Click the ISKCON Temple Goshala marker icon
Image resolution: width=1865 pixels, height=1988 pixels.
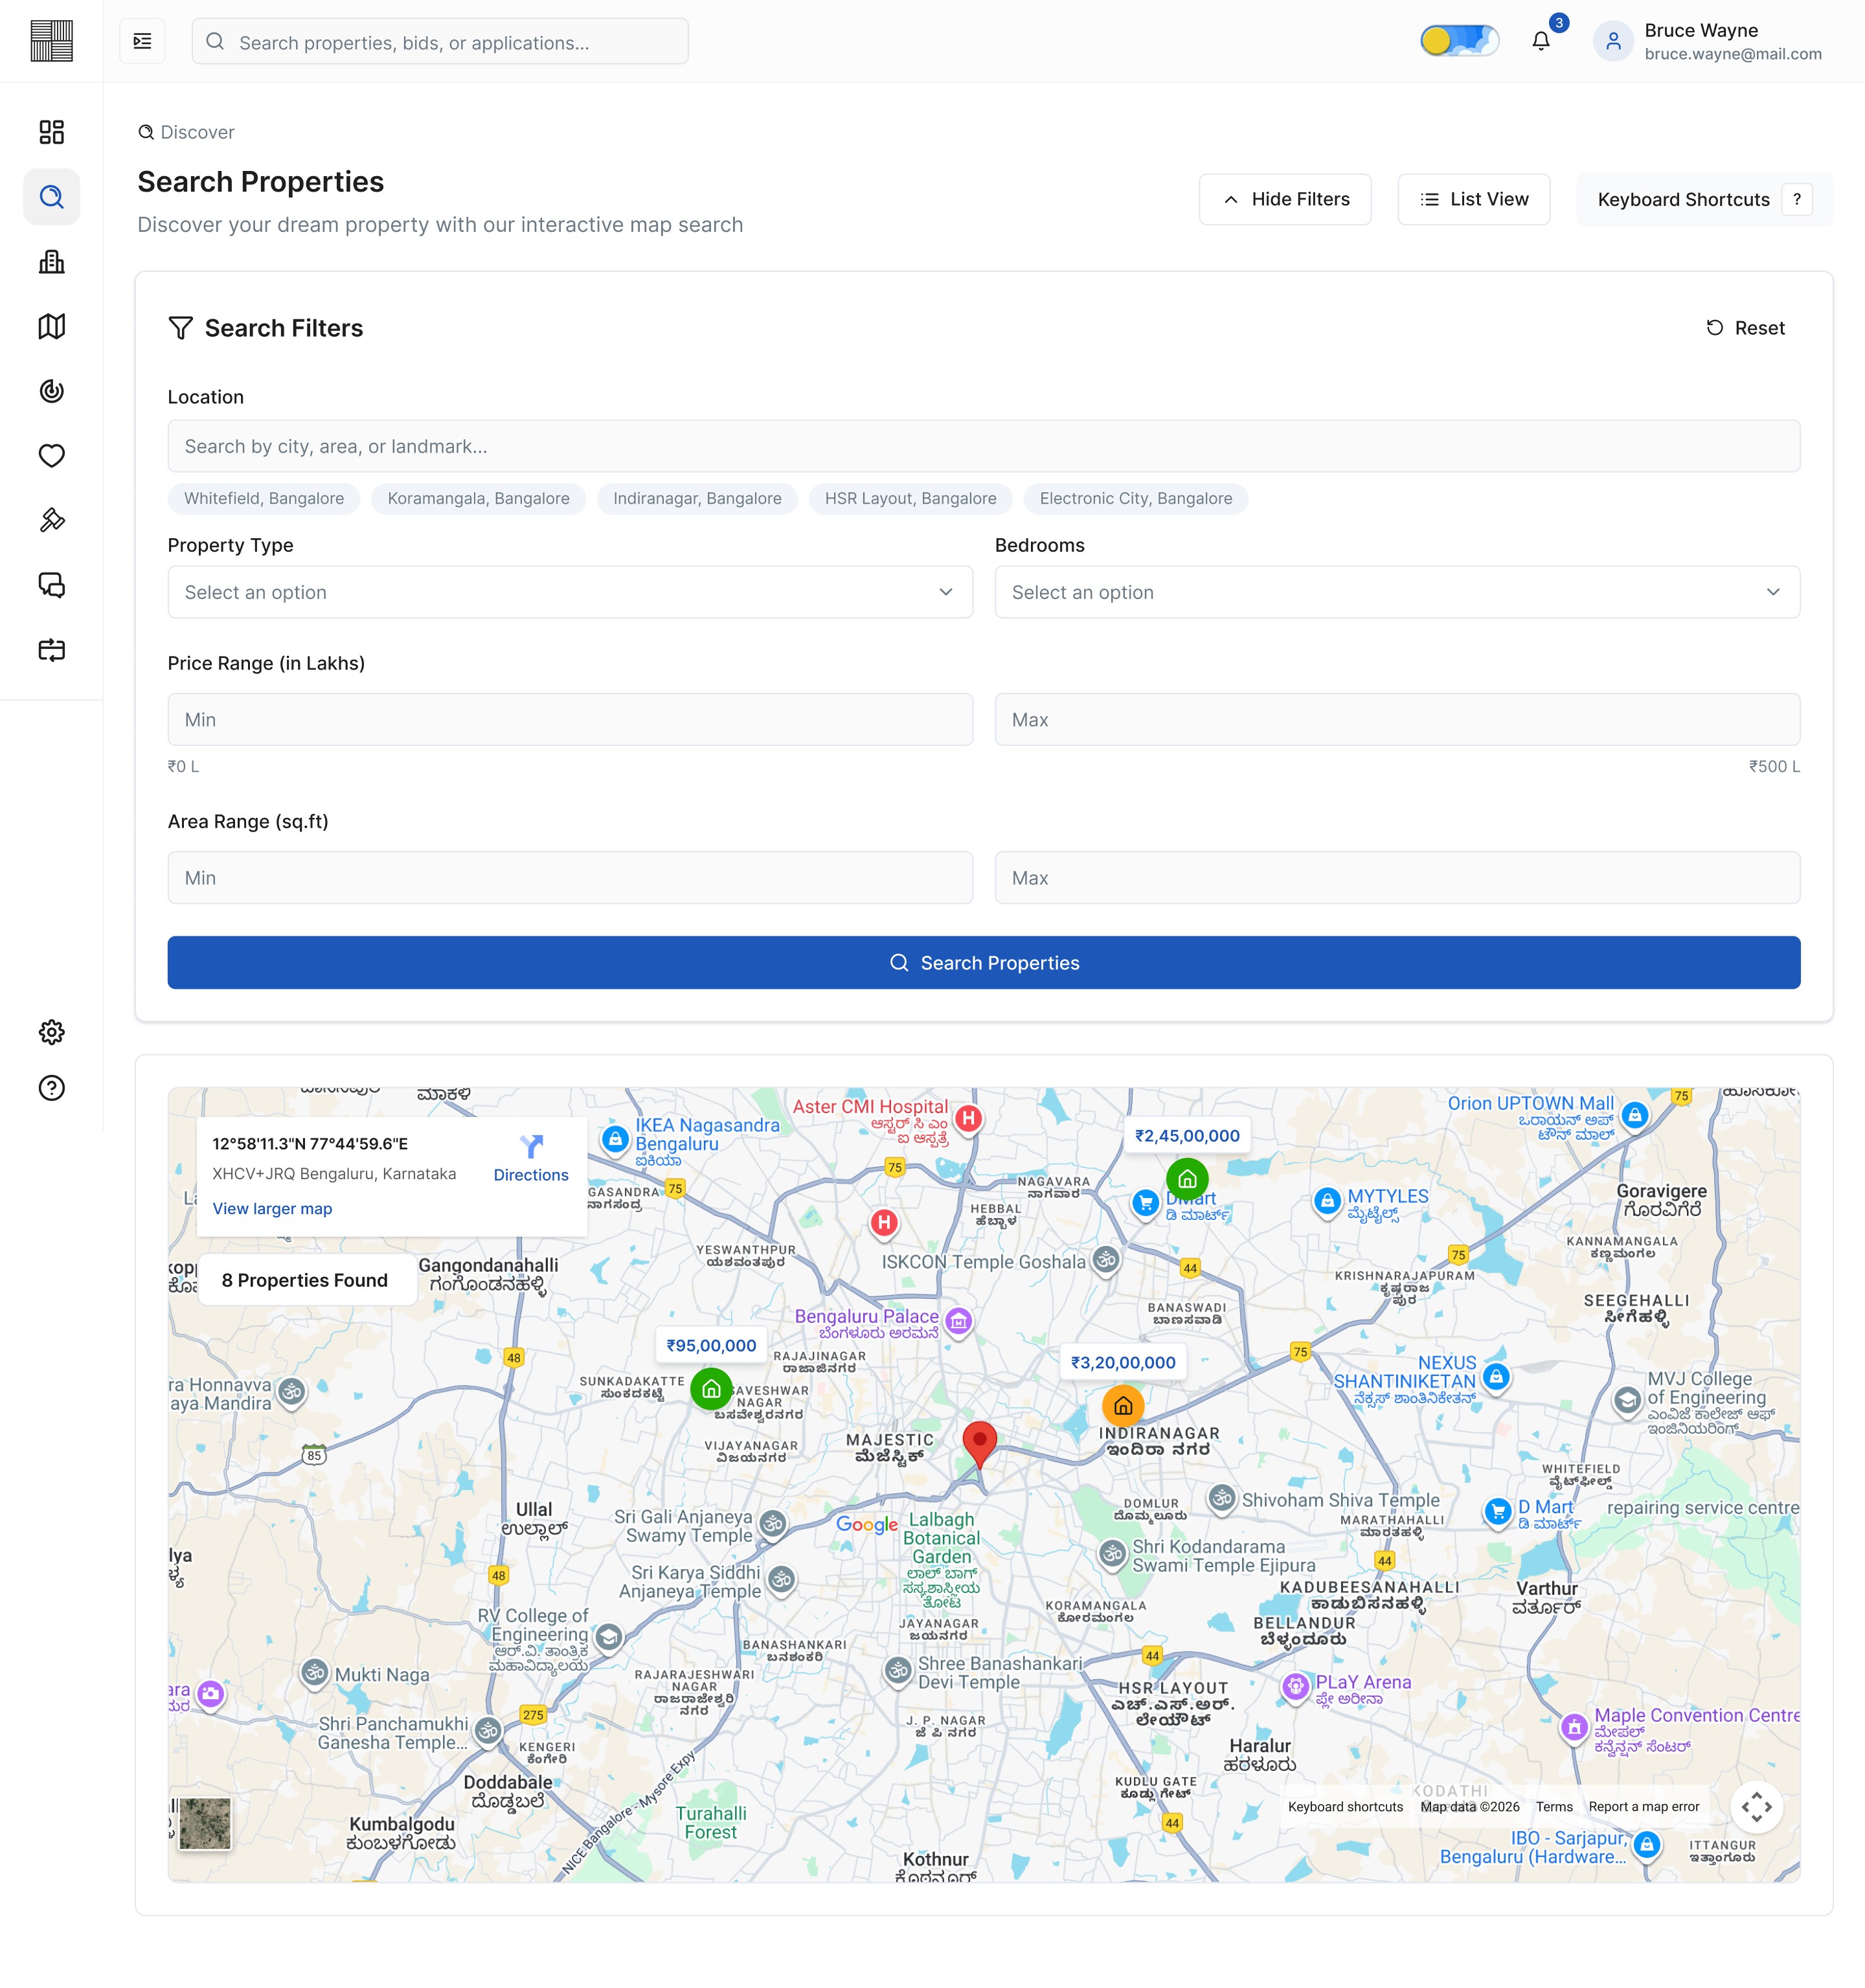[x=1106, y=1260]
